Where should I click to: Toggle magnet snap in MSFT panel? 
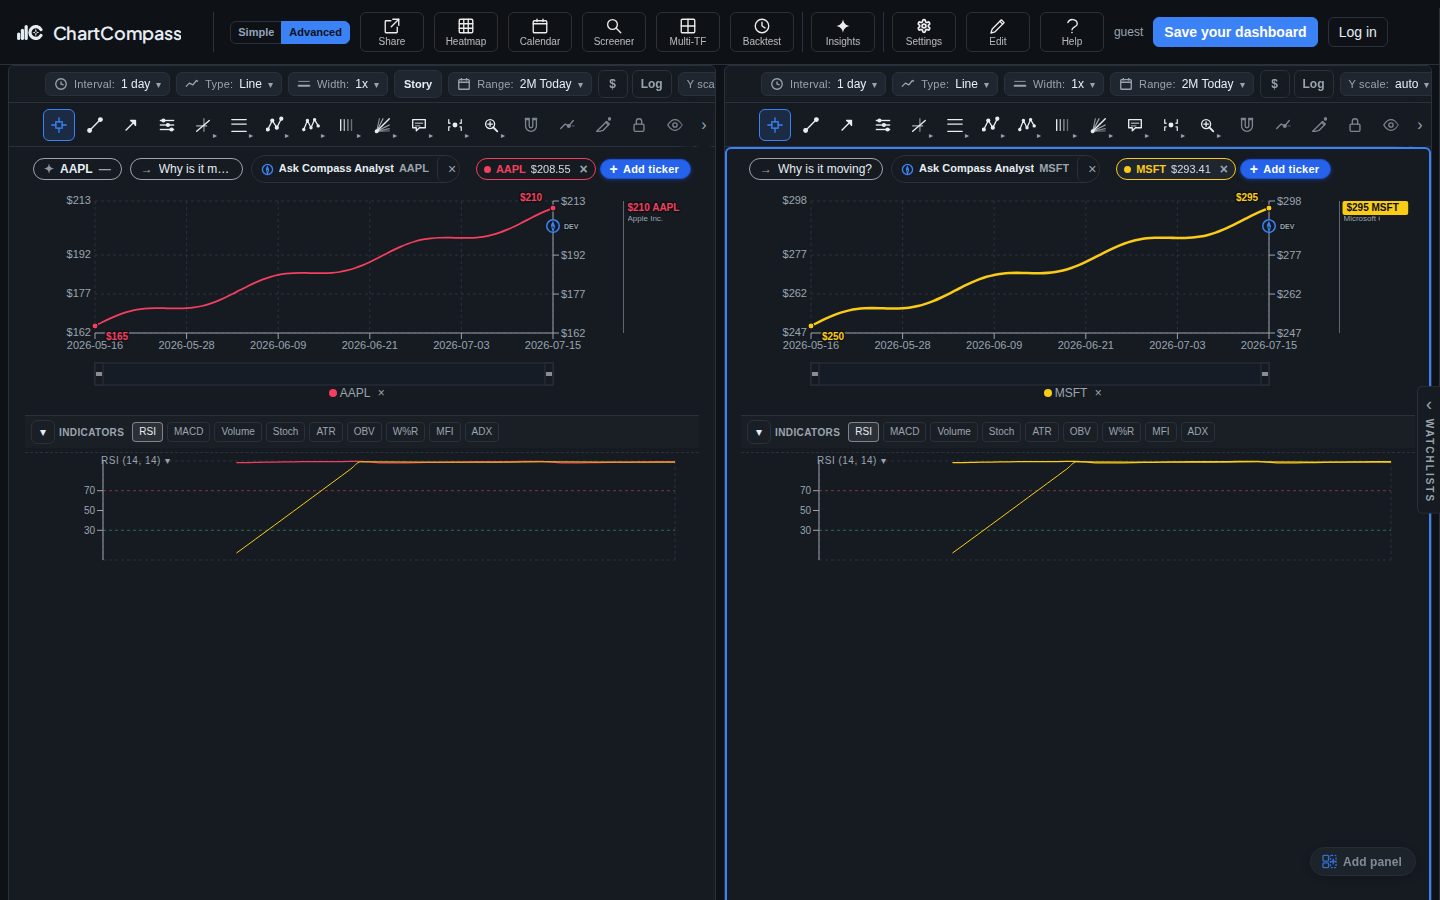tap(1247, 125)
